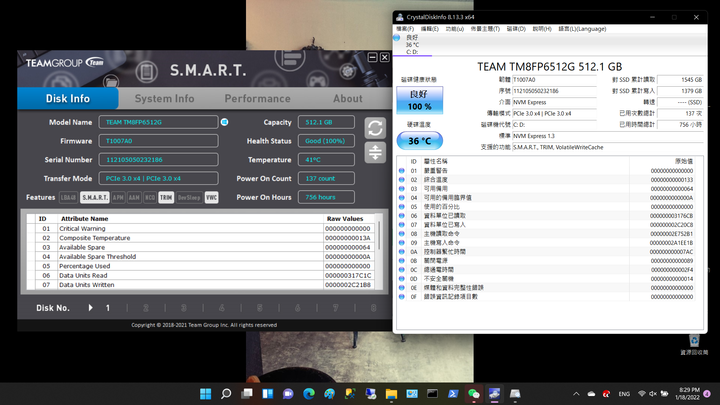Open the About tab
This screenshot has width=720, height=405.
[x=348, y=98]
